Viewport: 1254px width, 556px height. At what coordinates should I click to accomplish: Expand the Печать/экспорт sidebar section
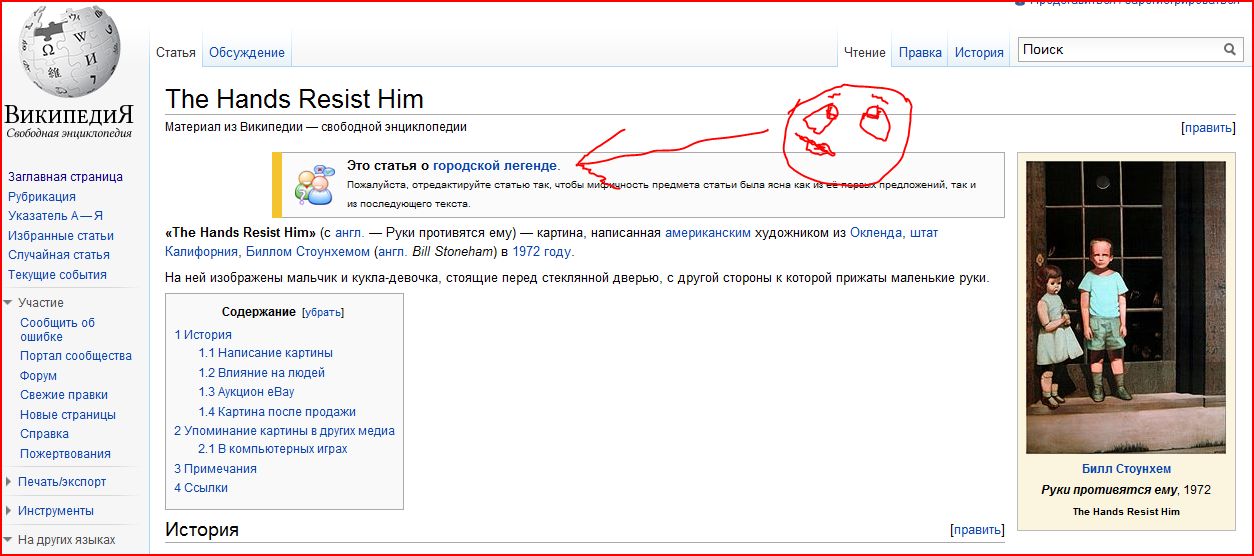coord(9,482)
